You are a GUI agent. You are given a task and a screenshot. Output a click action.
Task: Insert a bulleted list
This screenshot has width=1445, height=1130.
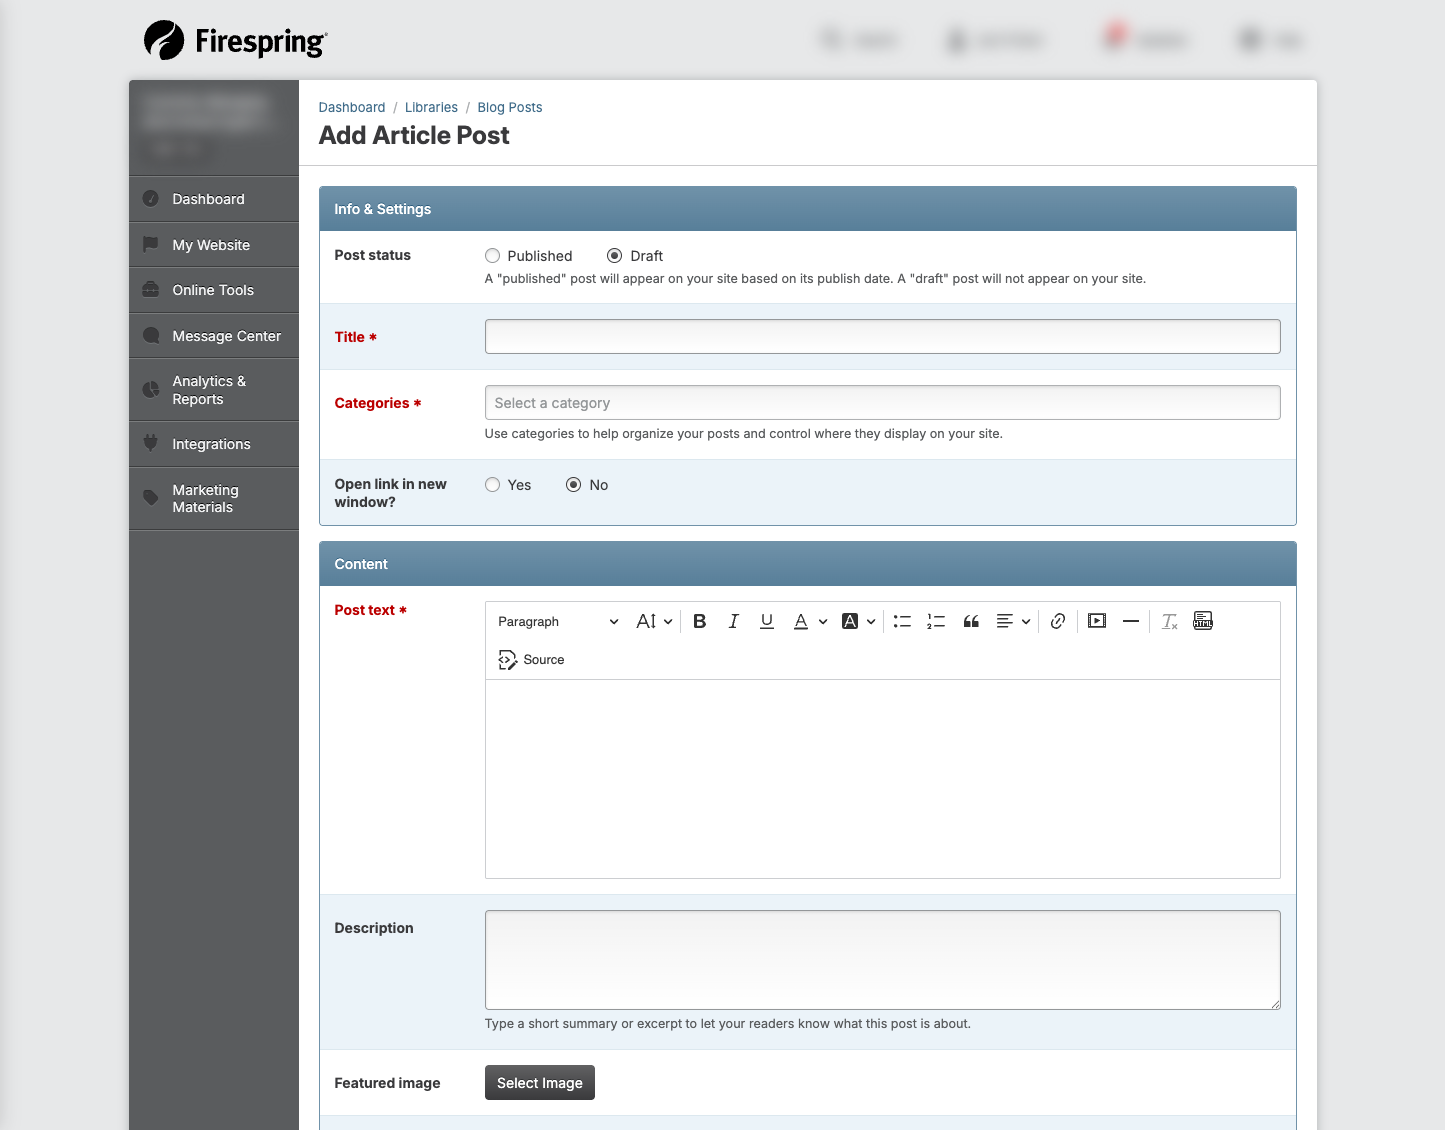902,621
